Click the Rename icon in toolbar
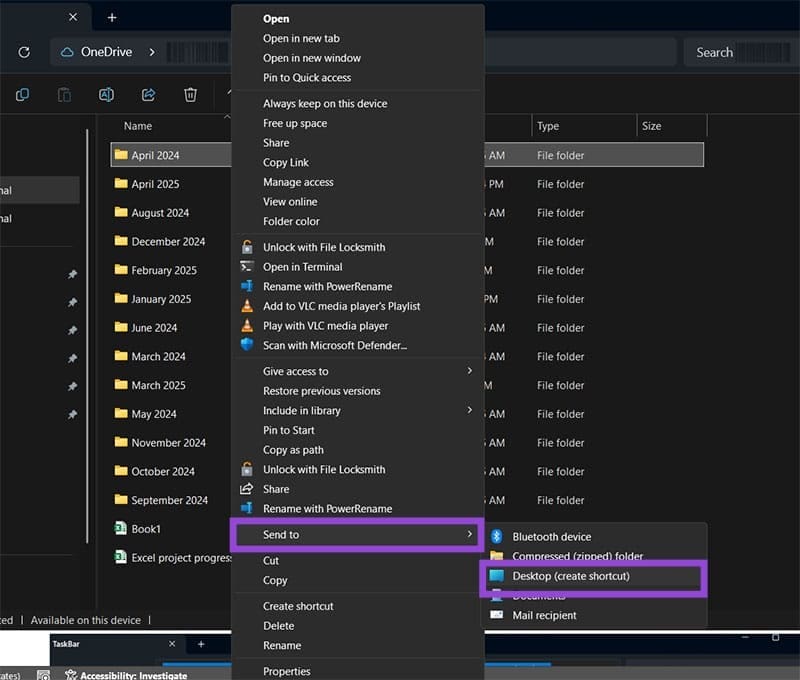 [x=106, y=95]
